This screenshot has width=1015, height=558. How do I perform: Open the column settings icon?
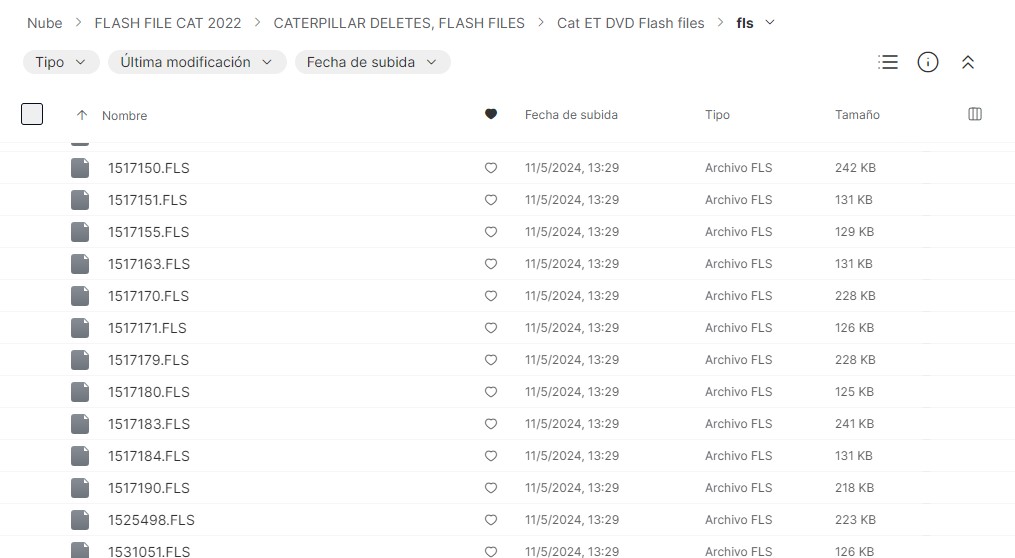[975, 114]
